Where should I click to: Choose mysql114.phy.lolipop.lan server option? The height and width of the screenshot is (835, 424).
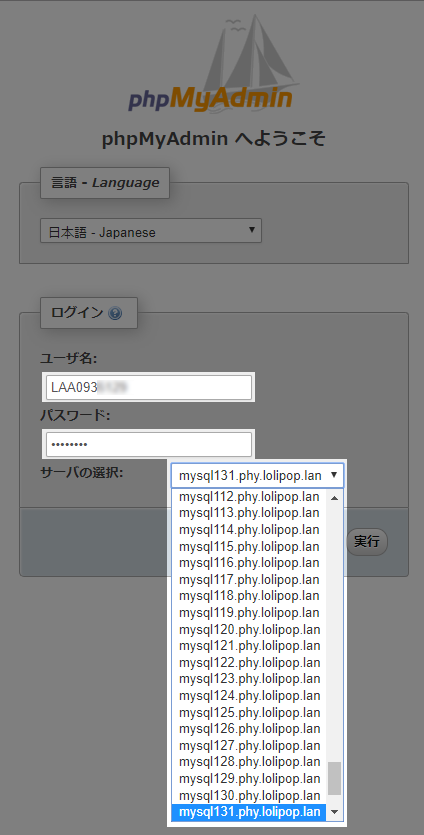pos(249,530)
